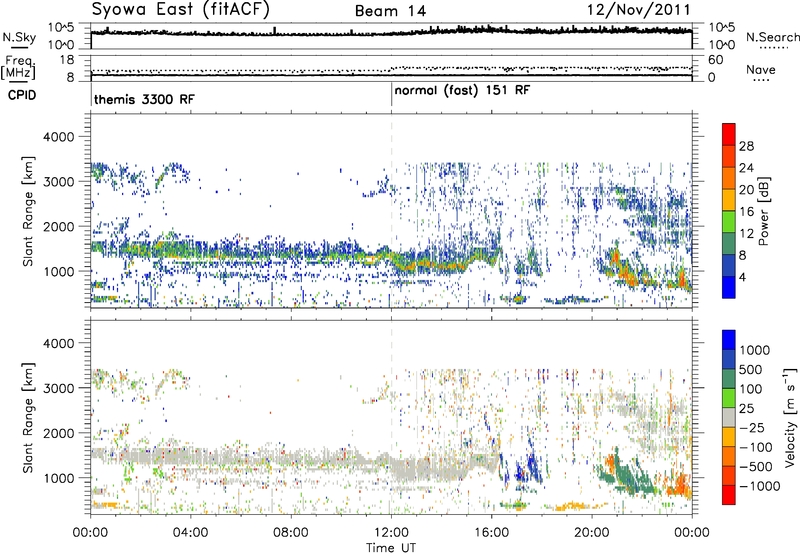The width and height of the screenshot is (800, 554).
Task: Select the 'CPID' row label
Action: pos(22,95)
